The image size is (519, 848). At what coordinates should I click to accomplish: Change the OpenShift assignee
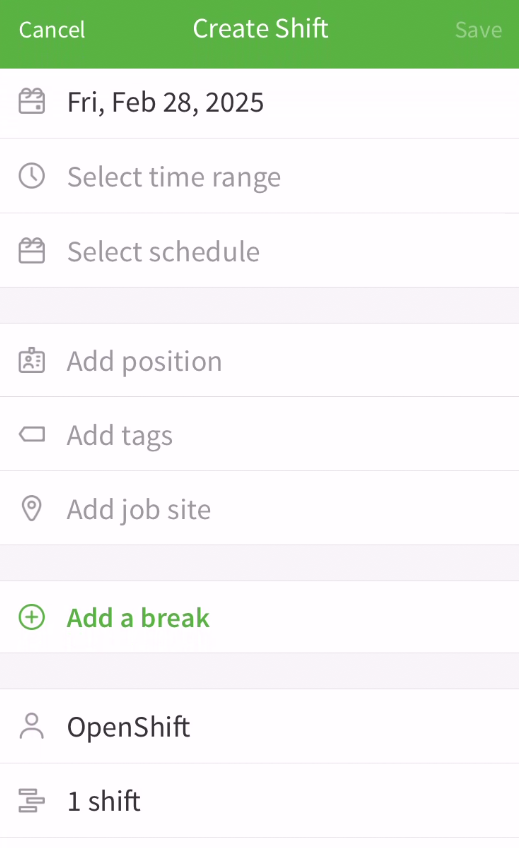260,726
